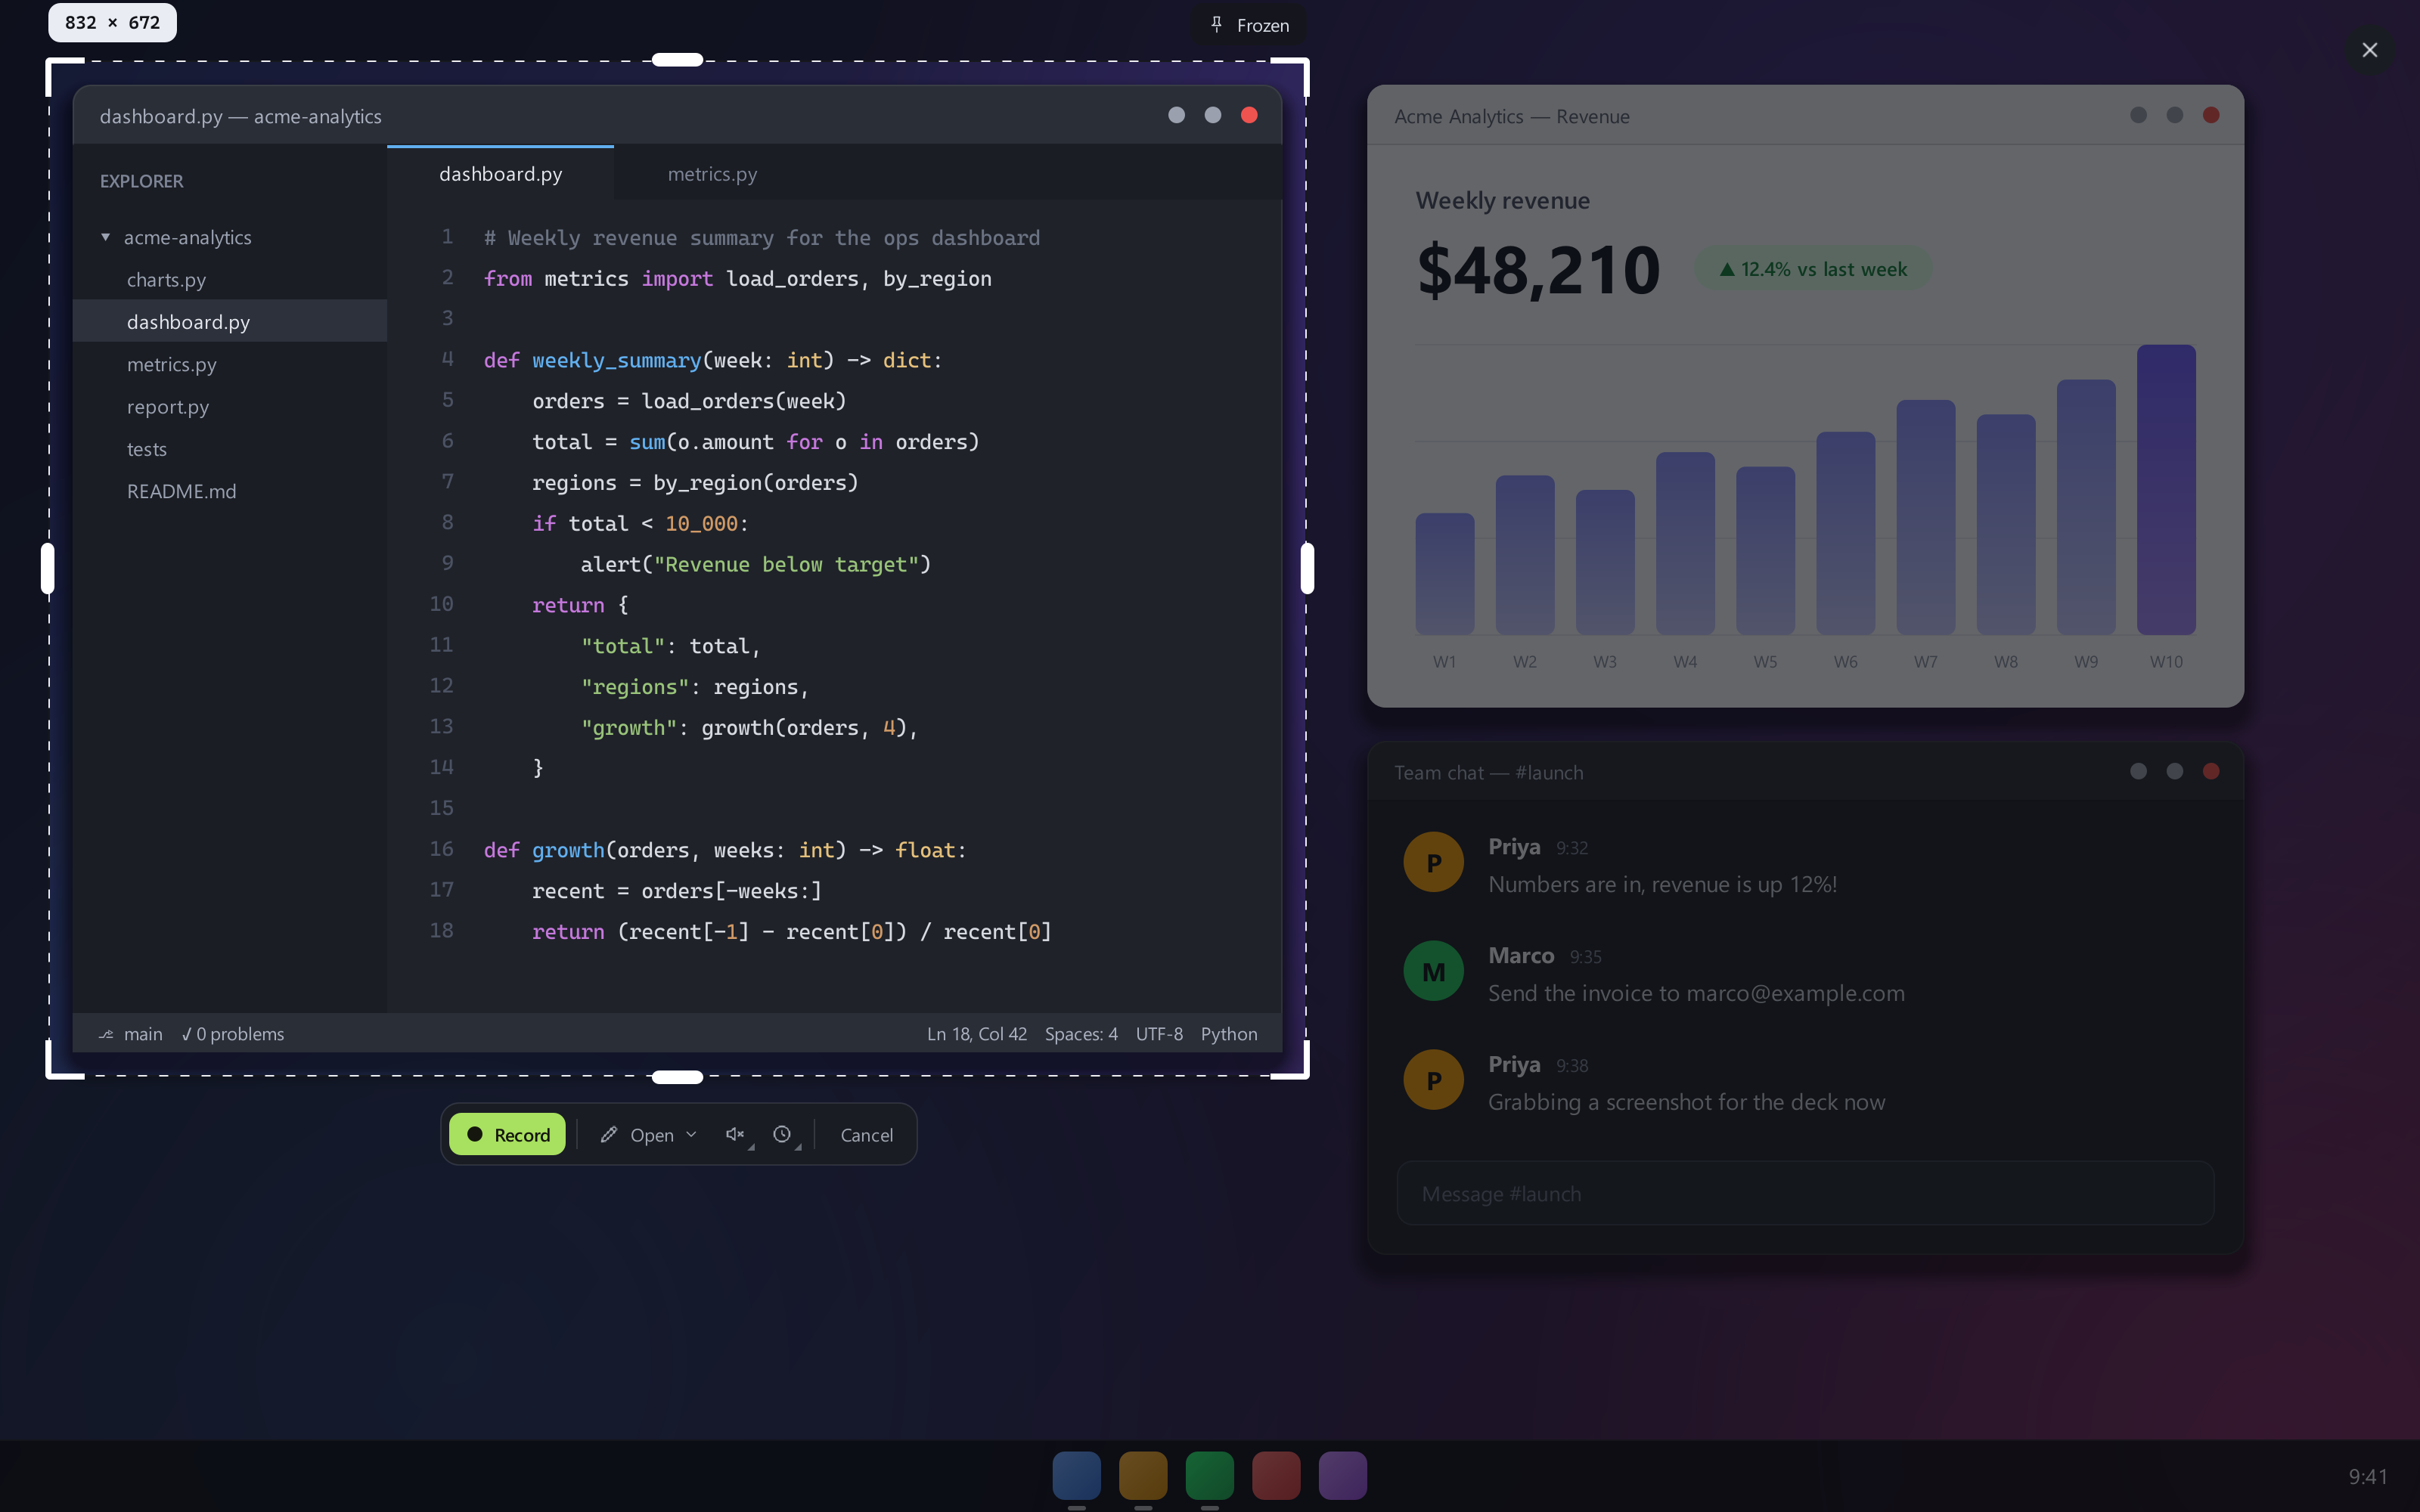Open report.py in the explorer

230,406
